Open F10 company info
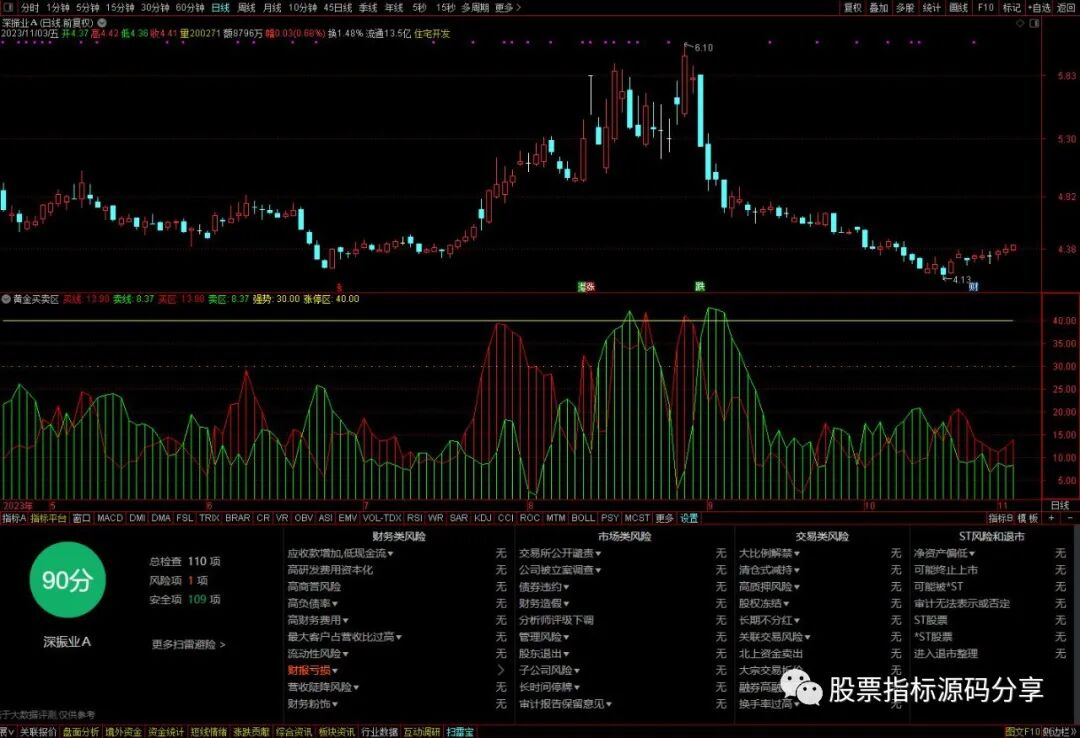1080x738 pixels. [986, 8]
